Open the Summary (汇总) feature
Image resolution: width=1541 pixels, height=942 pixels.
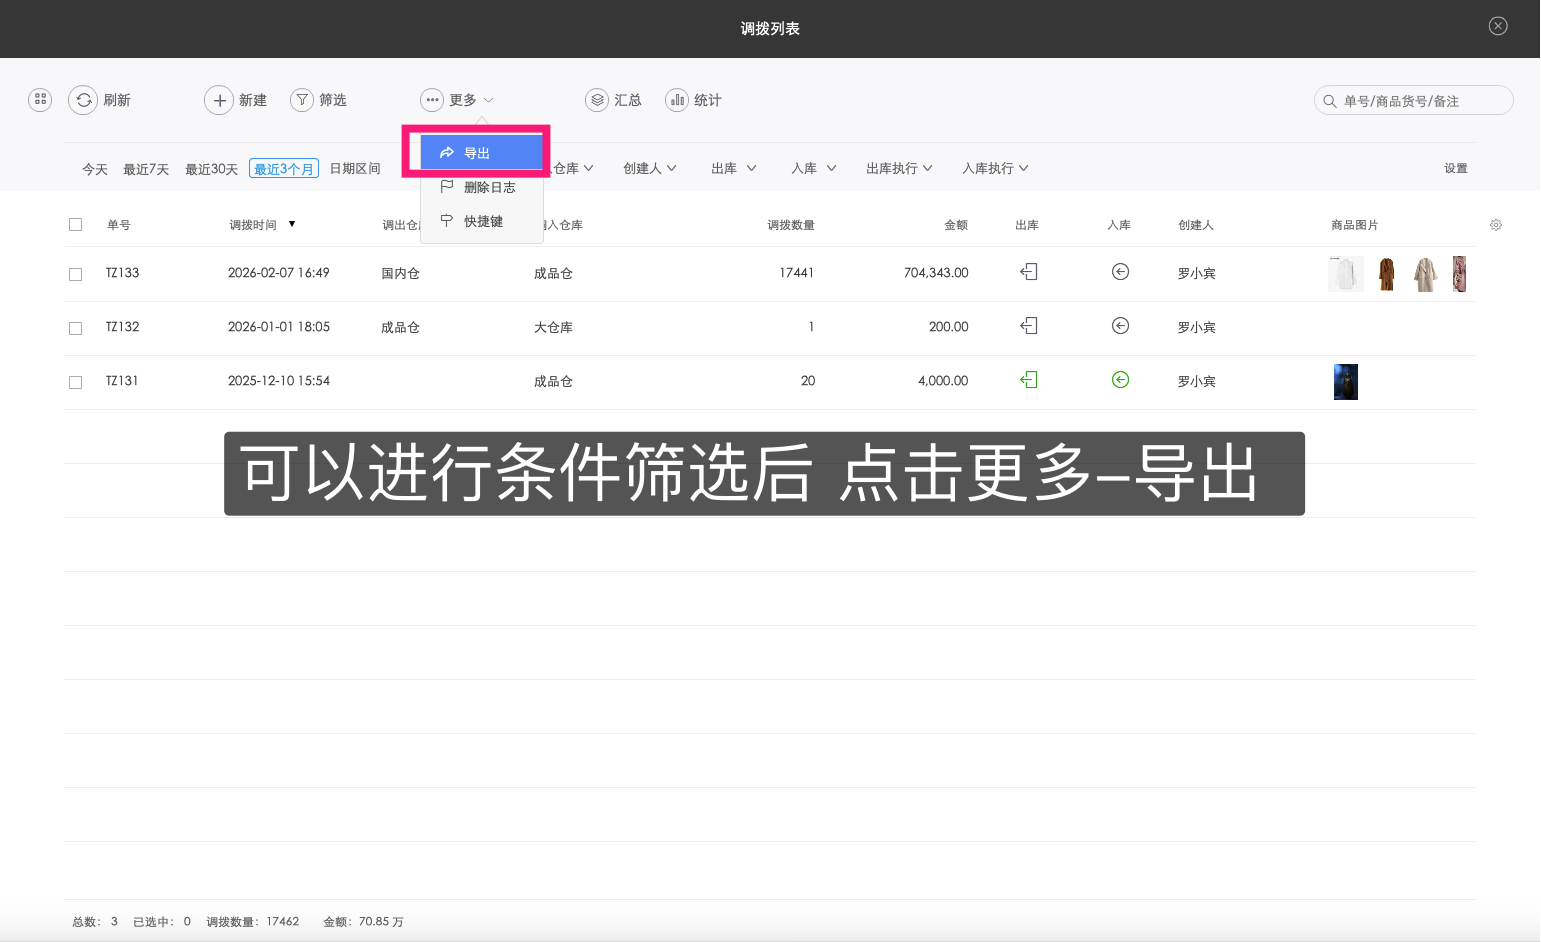tap(614, 100)
